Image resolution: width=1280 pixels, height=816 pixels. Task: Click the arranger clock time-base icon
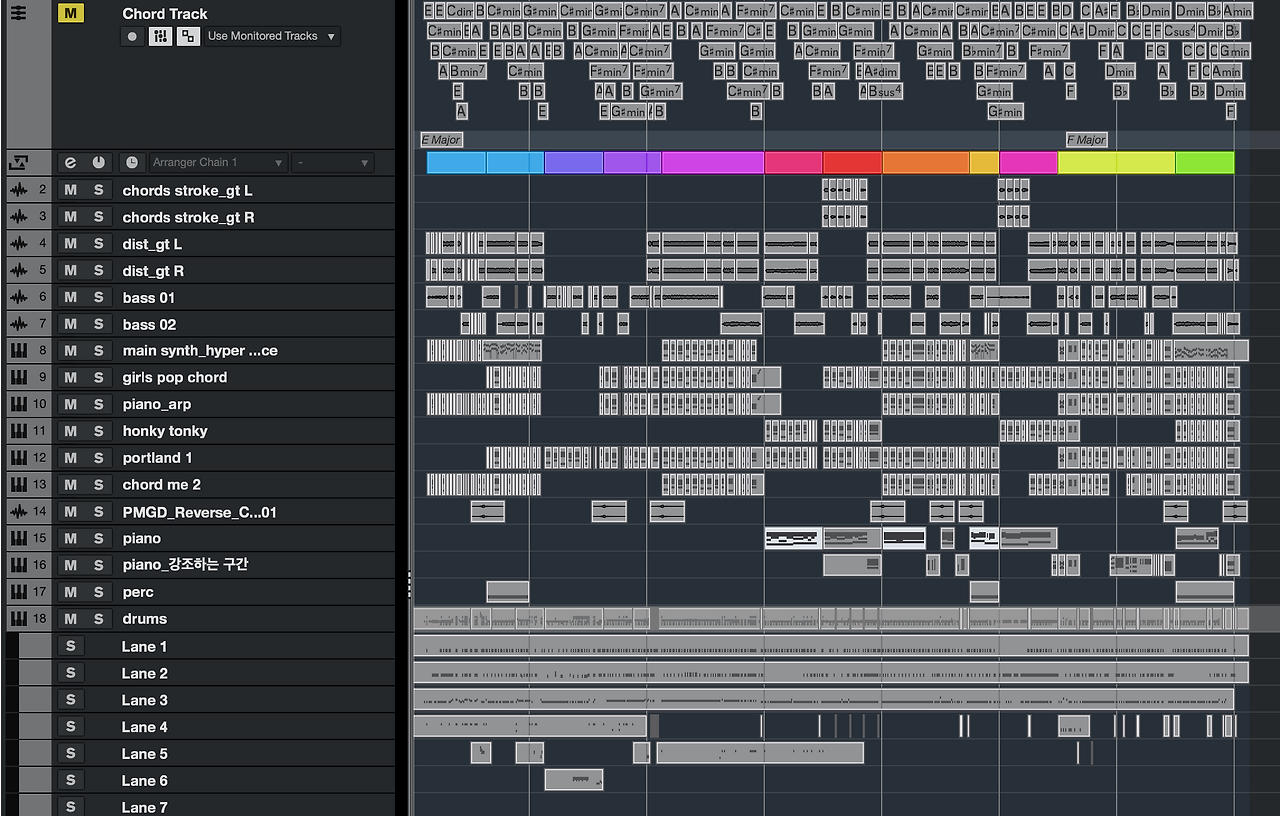(x=132, y=162)
